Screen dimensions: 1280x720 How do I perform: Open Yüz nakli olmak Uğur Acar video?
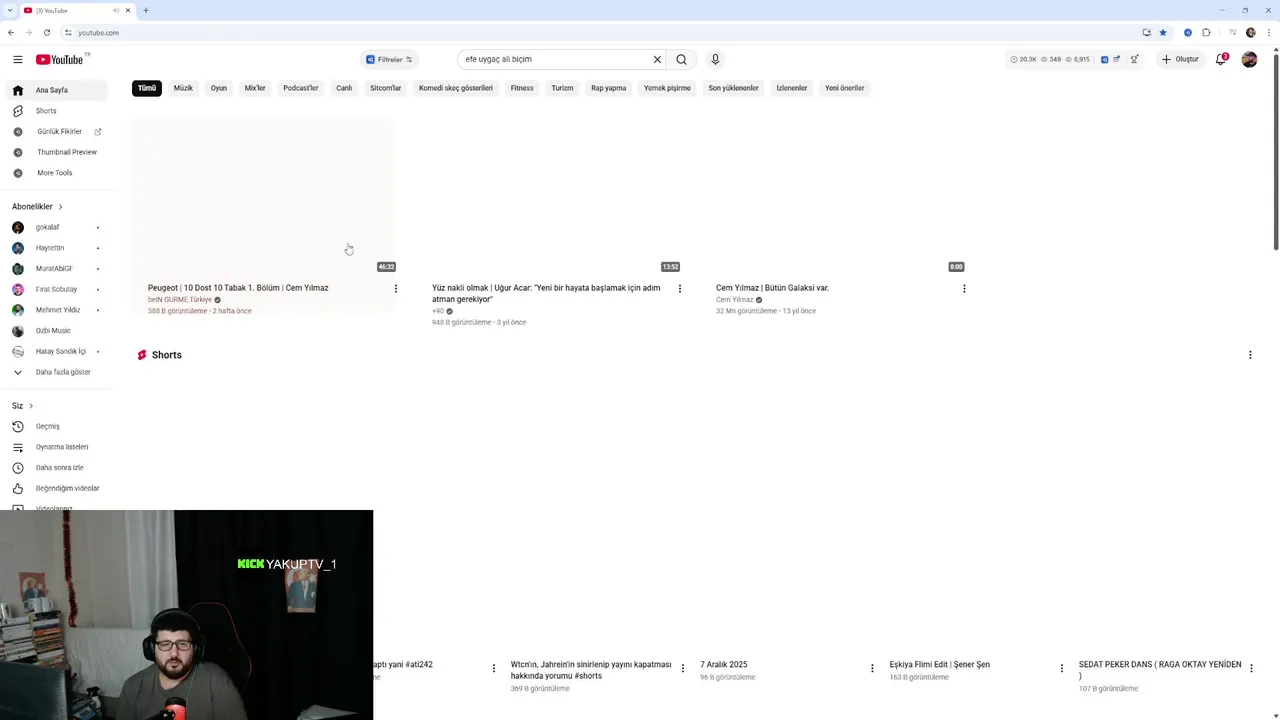546,293
